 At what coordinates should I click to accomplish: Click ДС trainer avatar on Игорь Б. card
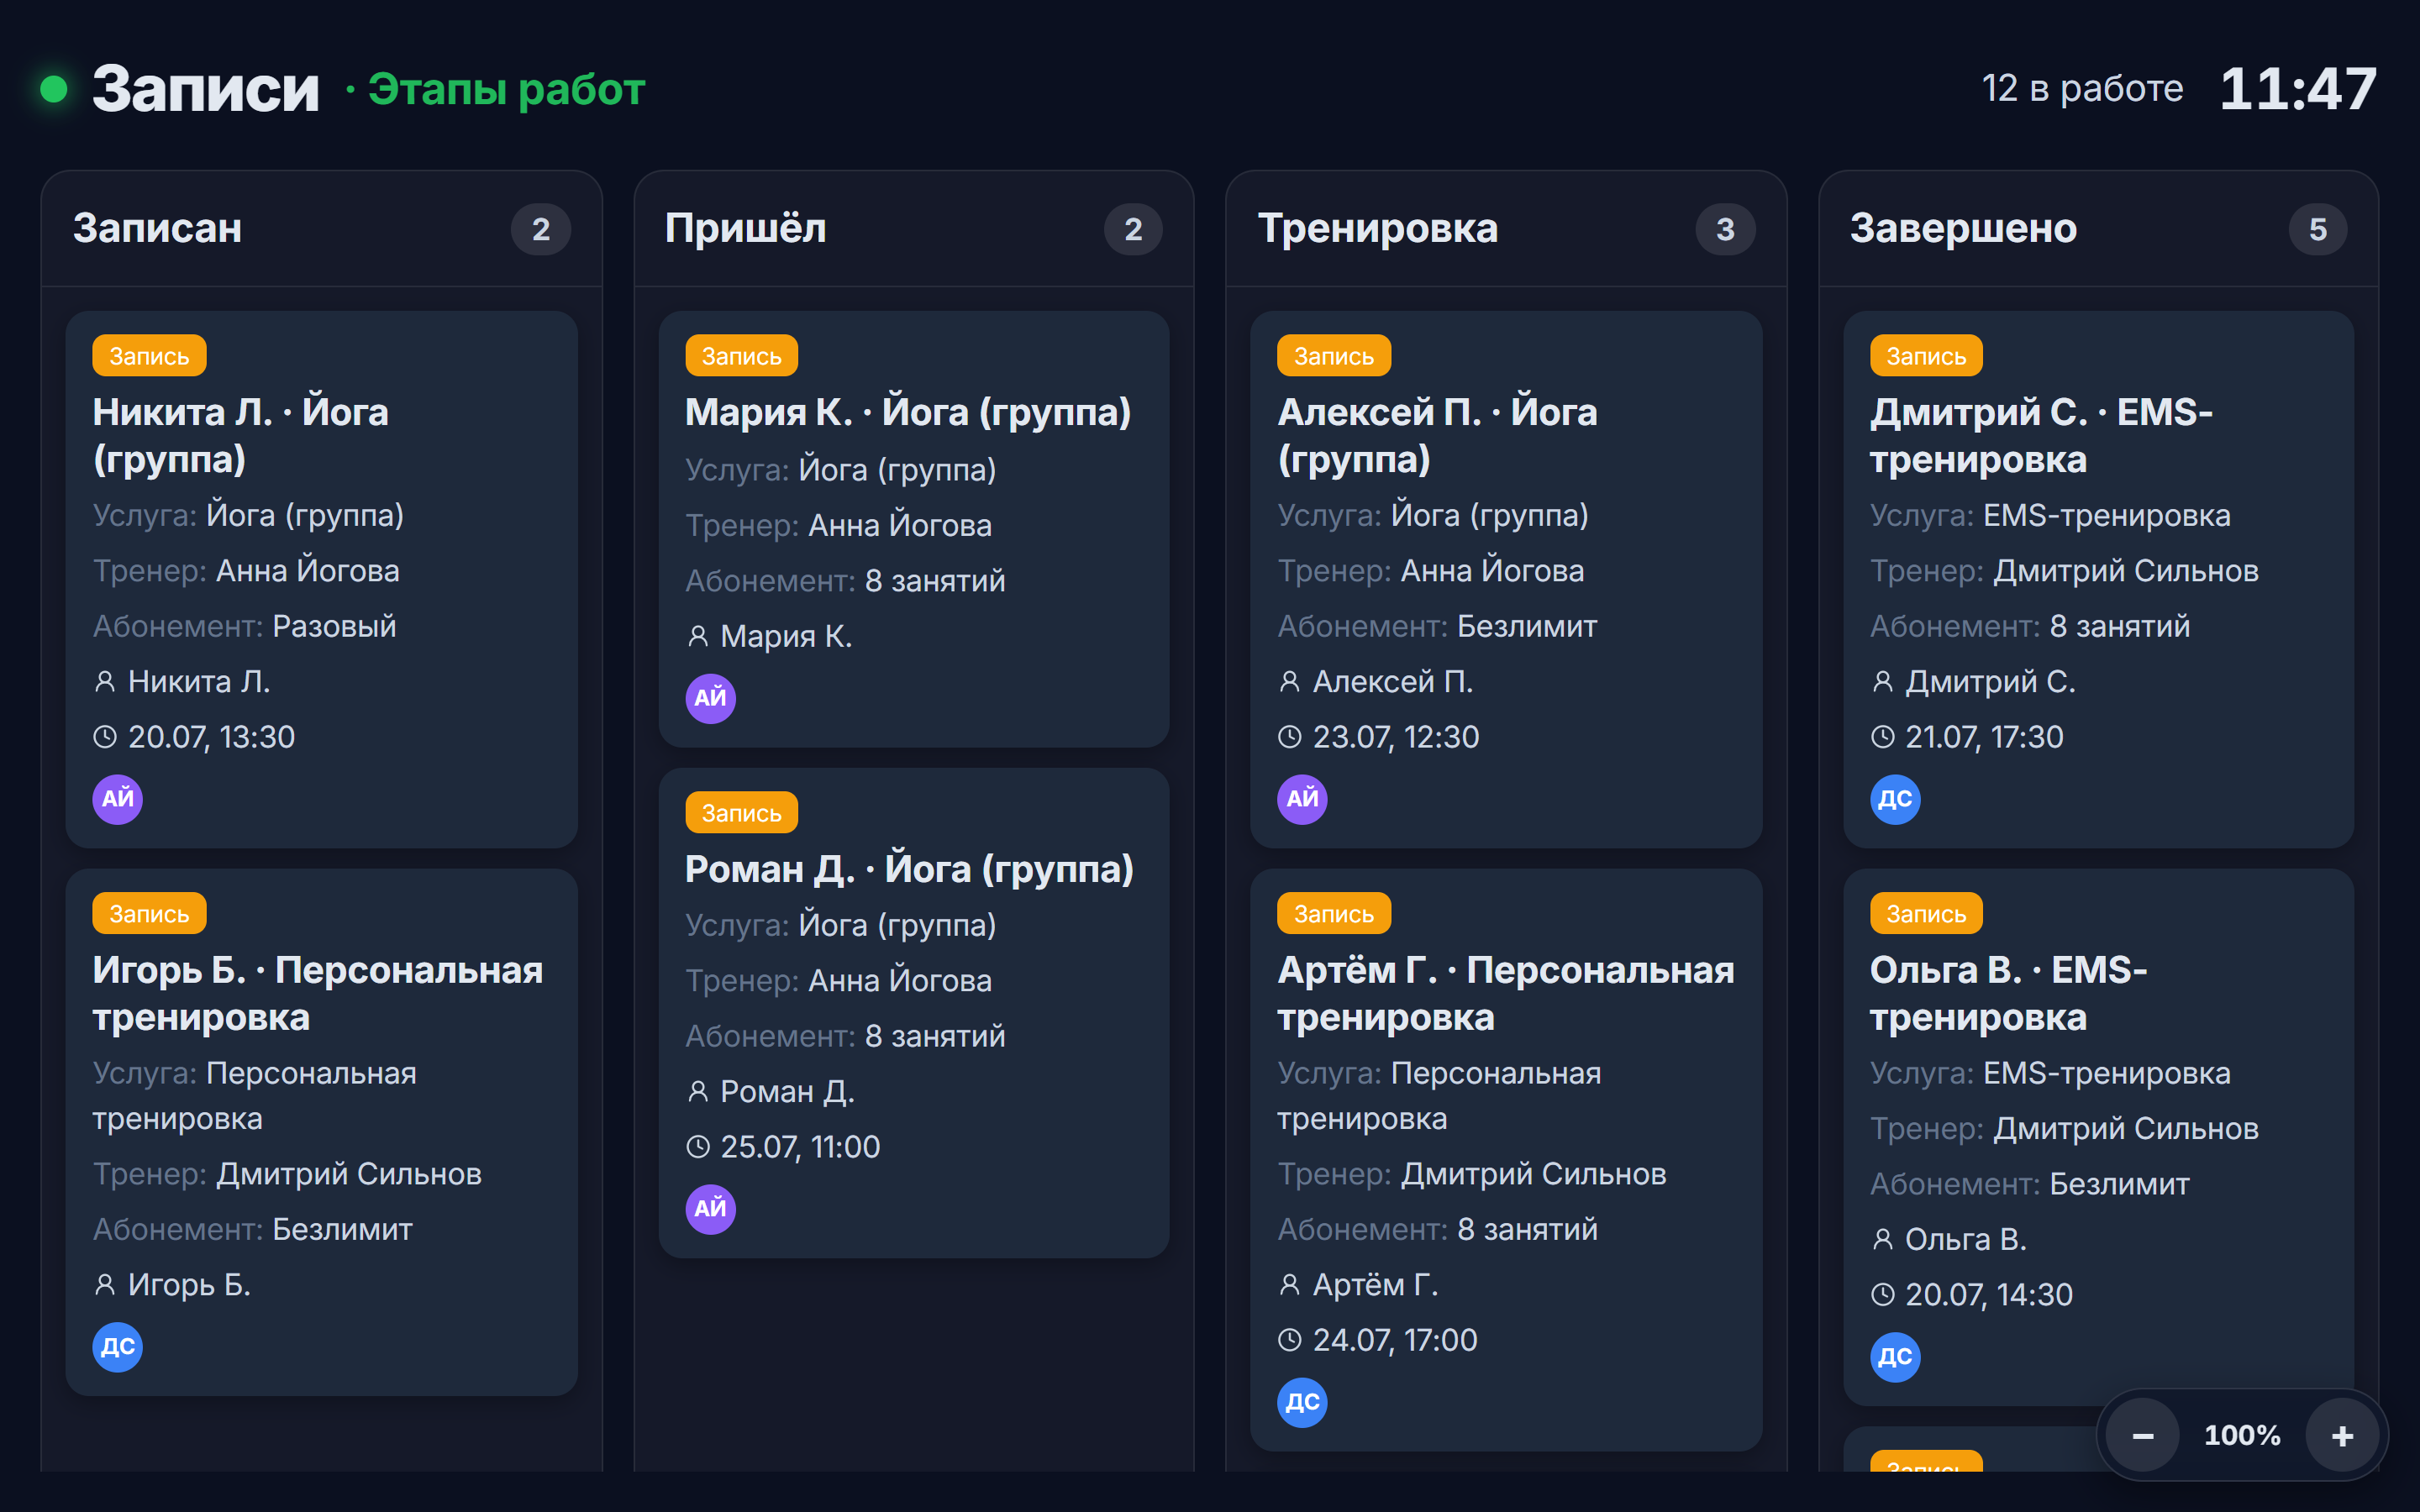tap(118, 1347)
